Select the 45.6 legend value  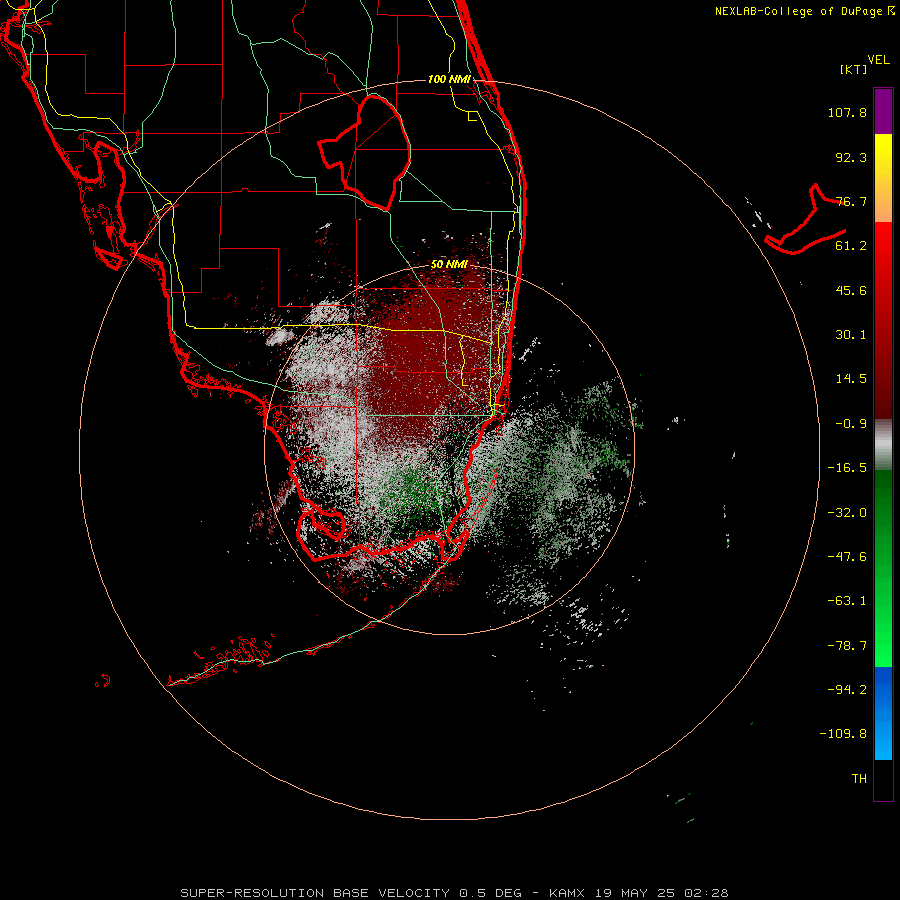[851, 290]
